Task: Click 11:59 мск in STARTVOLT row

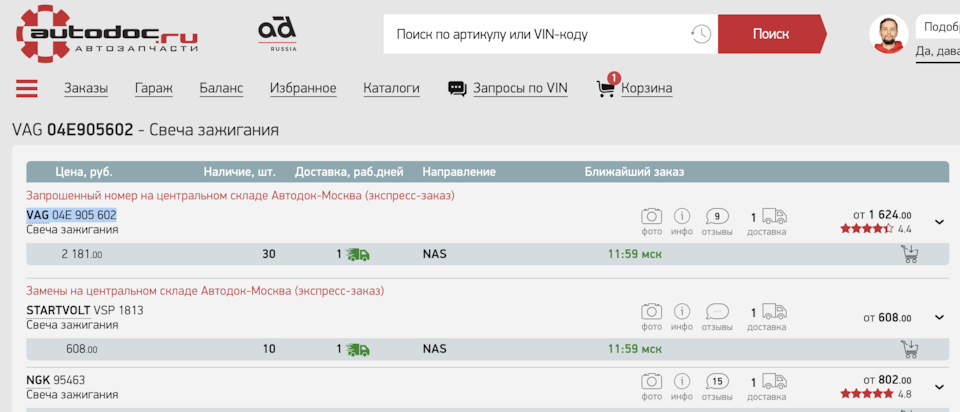Action: (x=635, y=350)
